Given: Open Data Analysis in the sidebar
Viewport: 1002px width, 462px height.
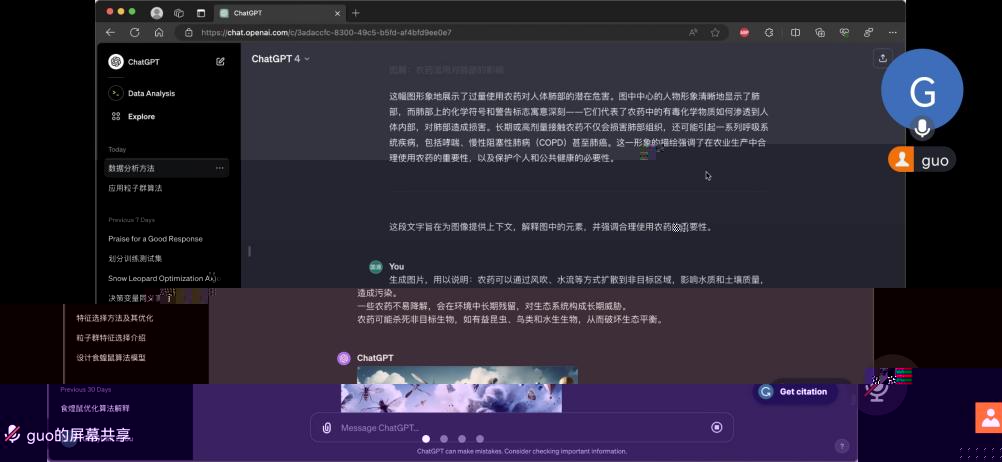Looking at the screenshot, I should coord(150,93).
